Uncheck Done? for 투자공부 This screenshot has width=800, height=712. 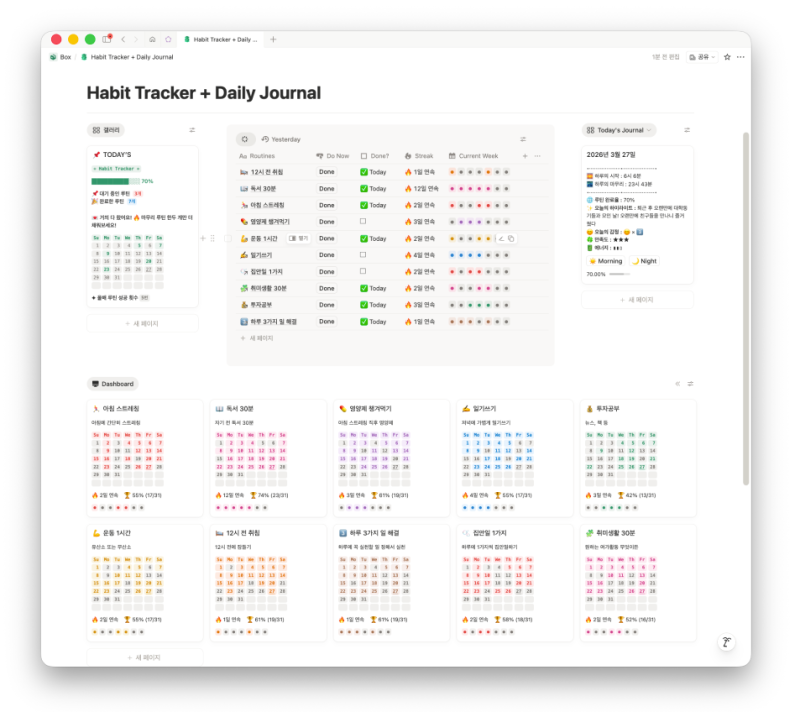point(364,305)
